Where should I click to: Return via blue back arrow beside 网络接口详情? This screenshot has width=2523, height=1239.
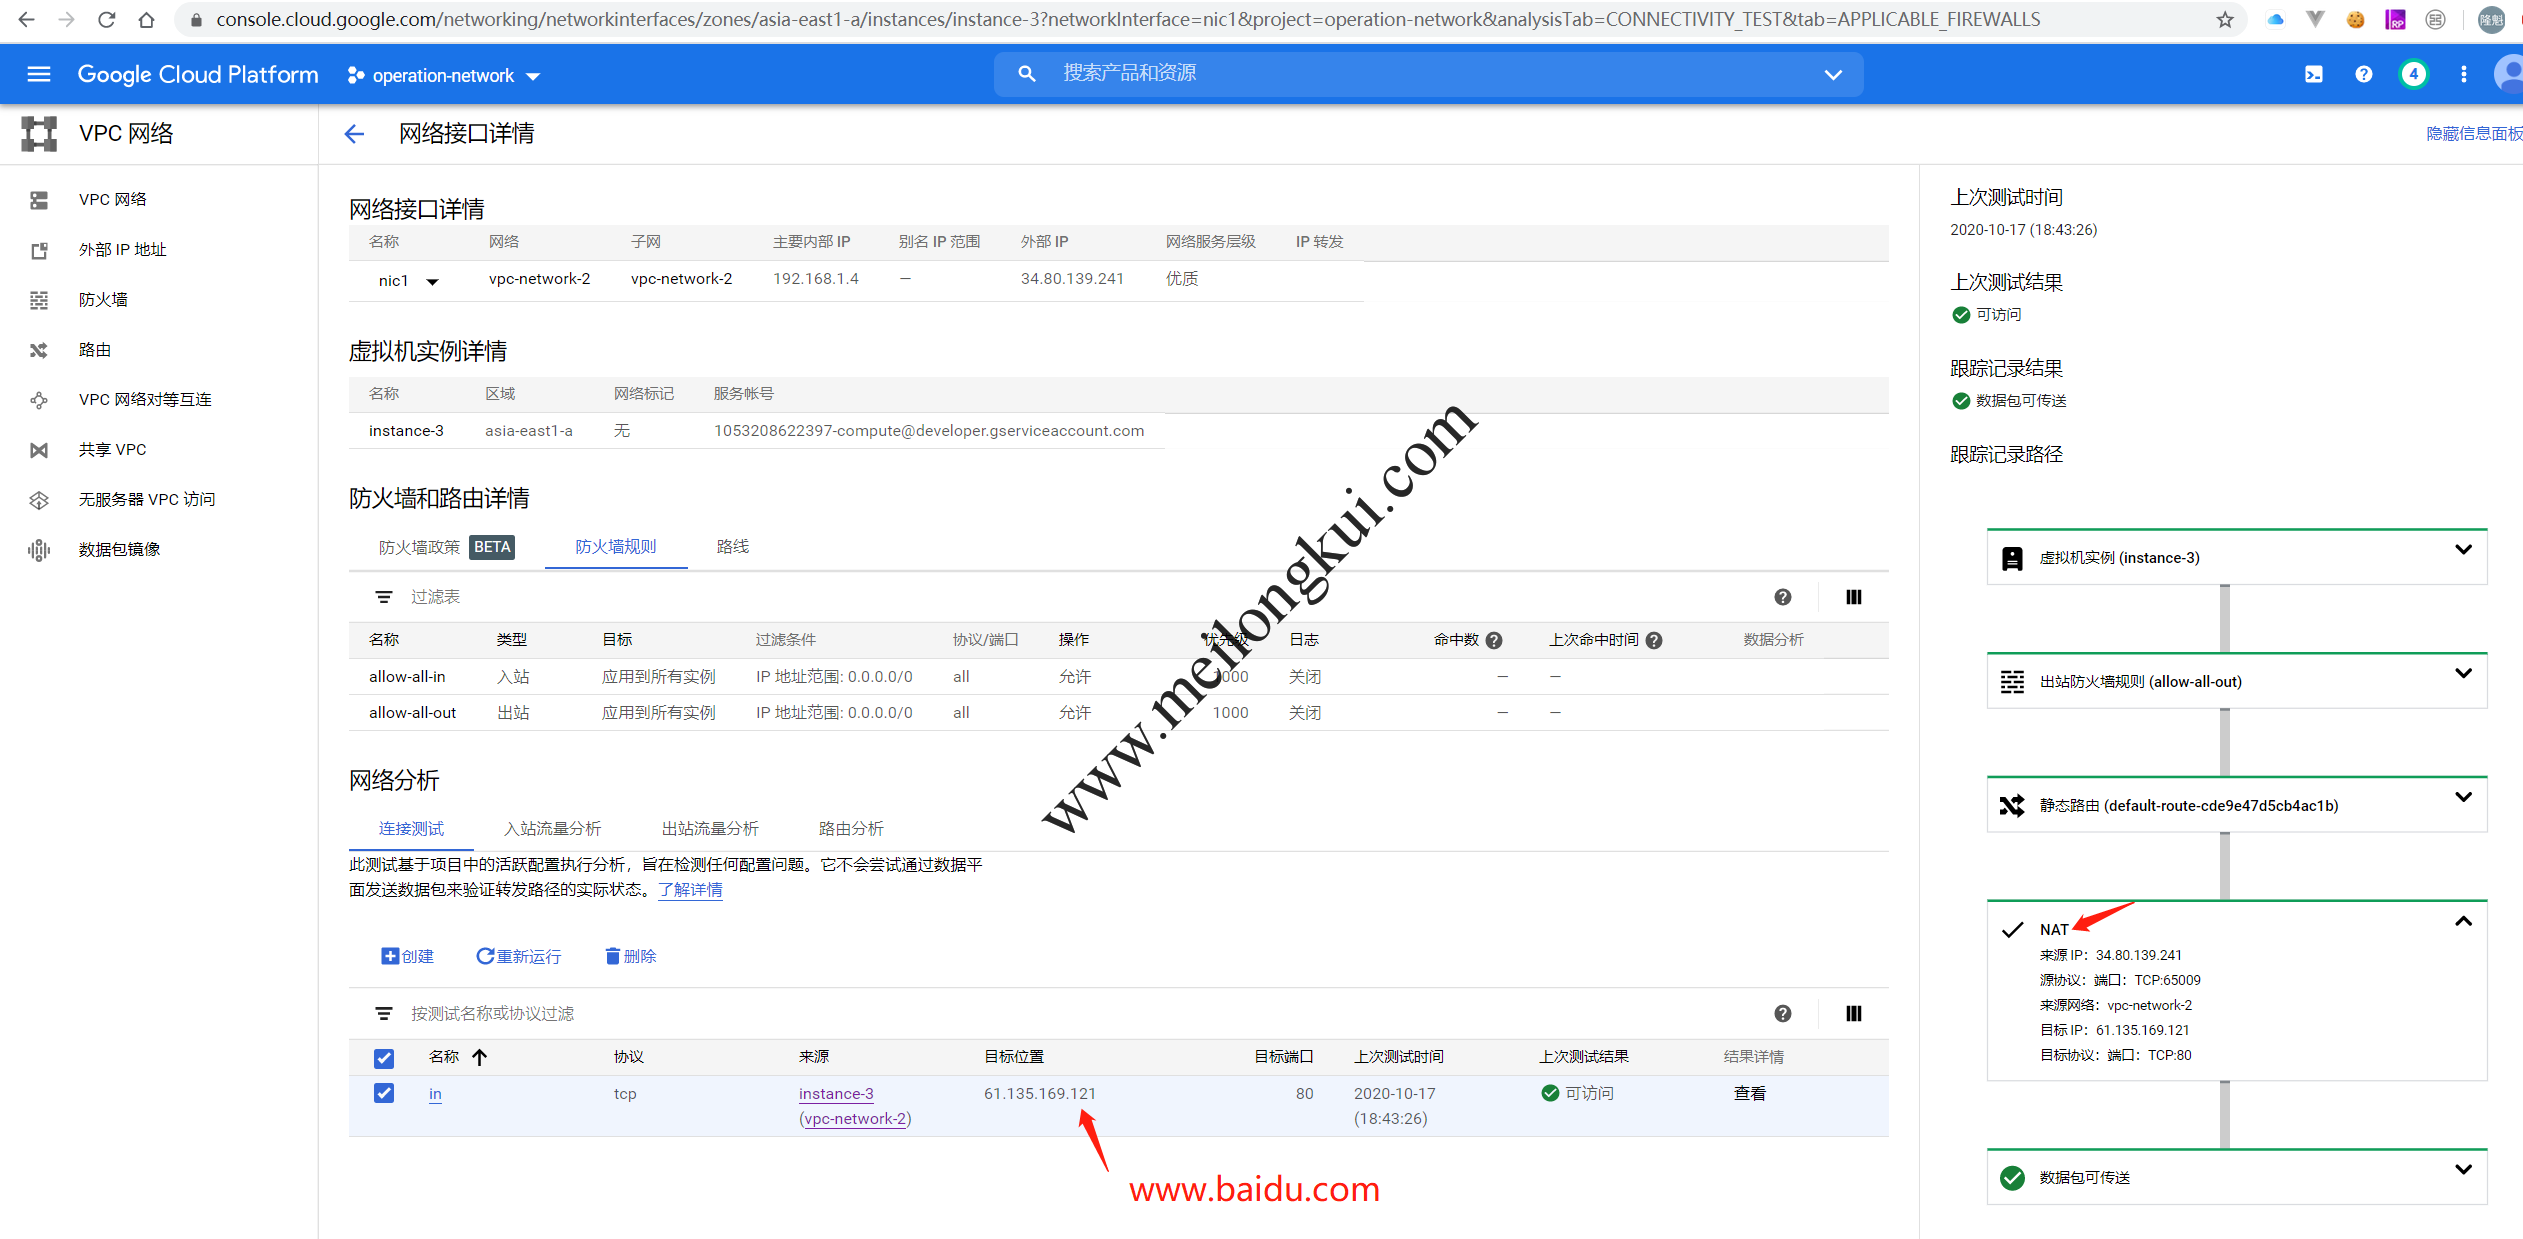click(354, 134)
